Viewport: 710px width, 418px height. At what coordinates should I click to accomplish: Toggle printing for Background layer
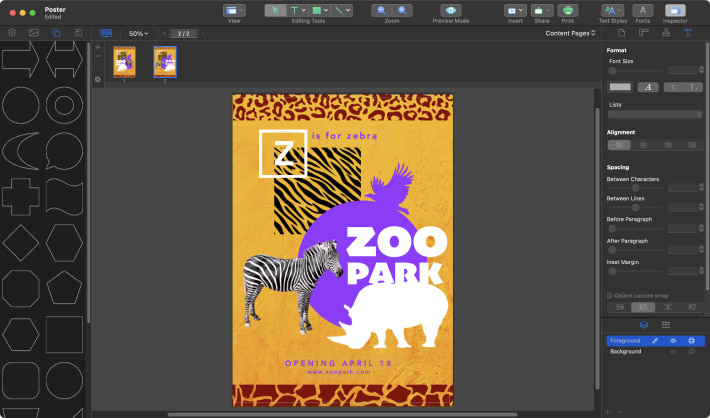[691, 351]
